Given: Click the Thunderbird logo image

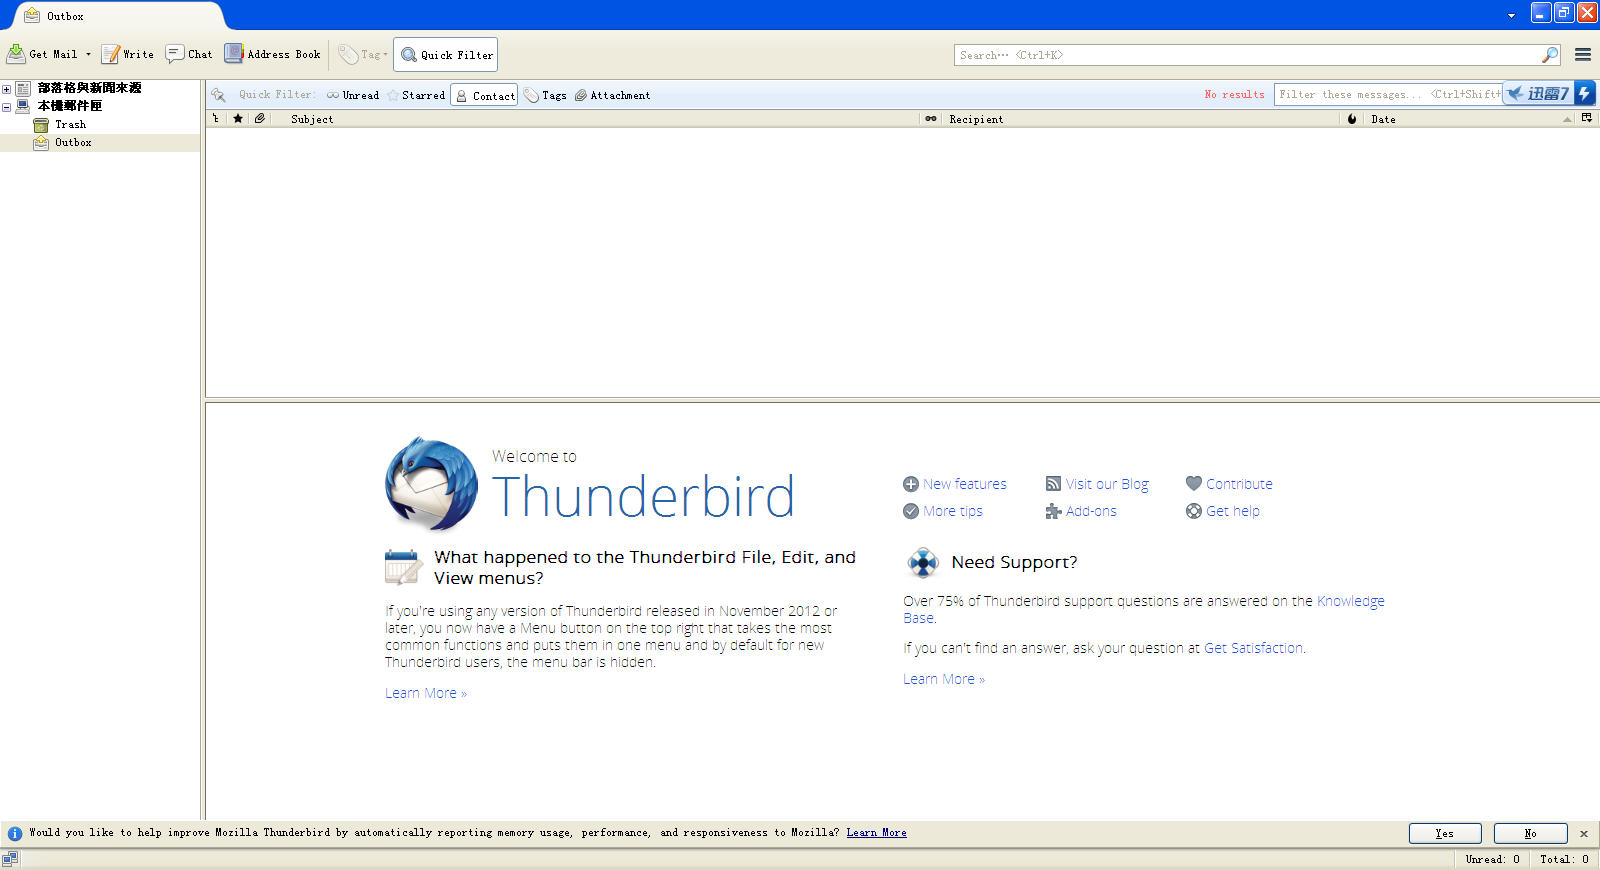Looking at the screenshot, I should point(431,484).
